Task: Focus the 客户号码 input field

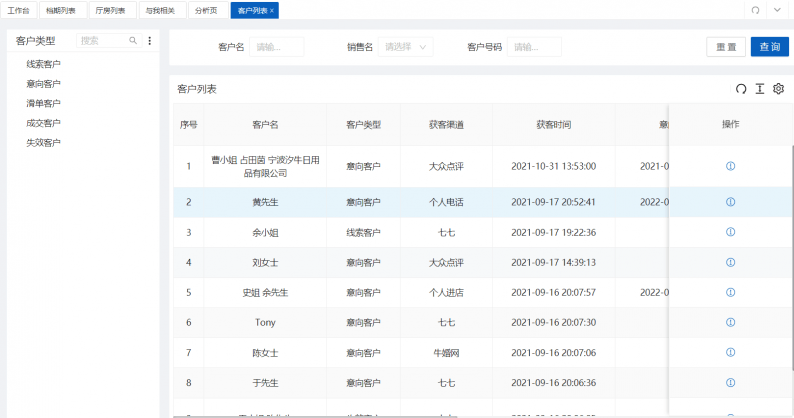Action: point(534,47)
